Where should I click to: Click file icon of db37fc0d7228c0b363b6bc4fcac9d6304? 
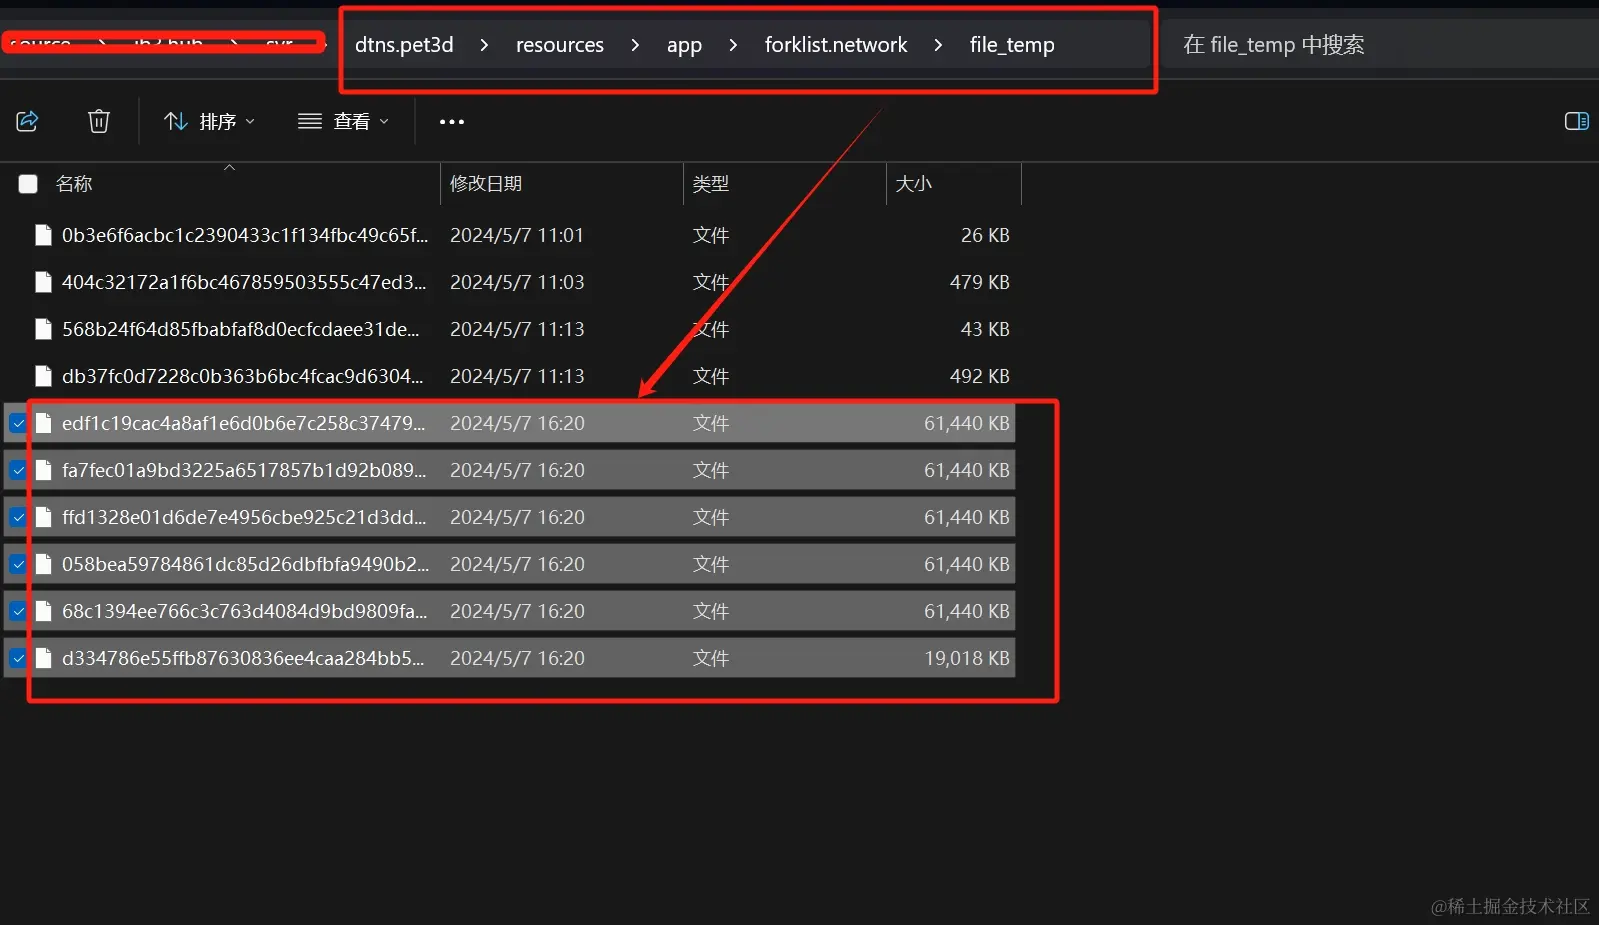coord(43,376)
